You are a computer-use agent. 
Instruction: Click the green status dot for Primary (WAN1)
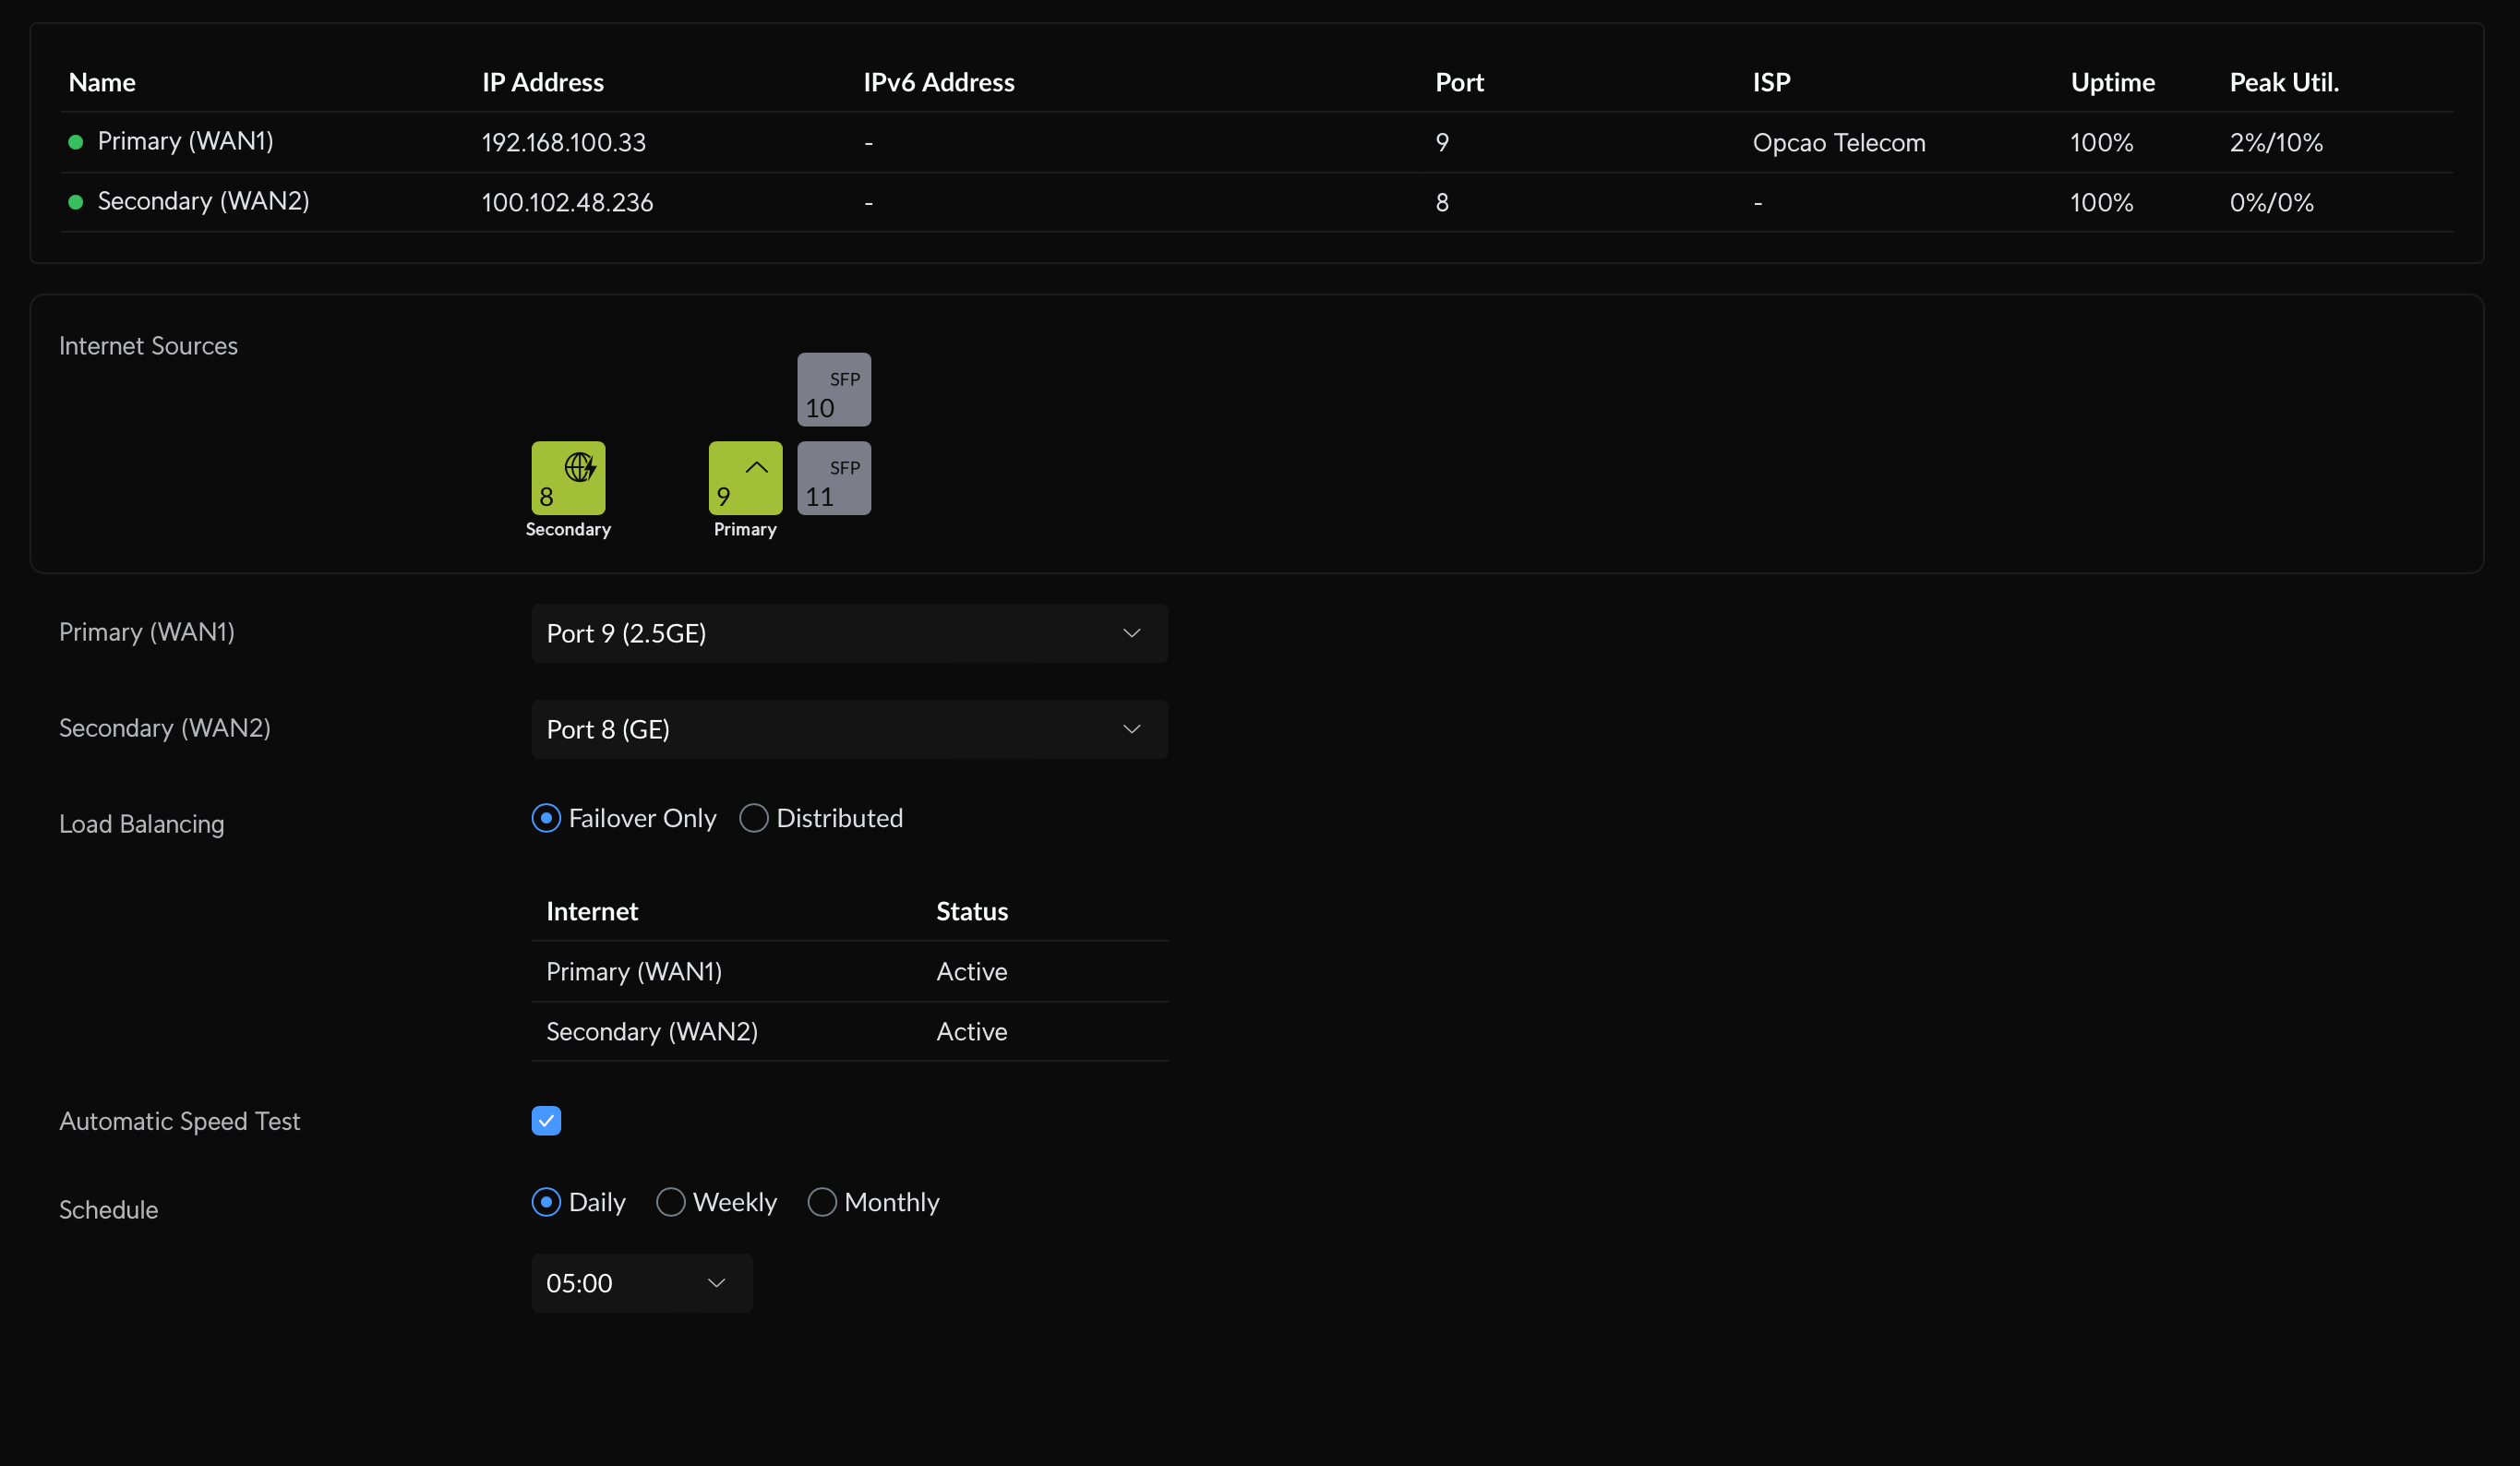[x=75, y=142]
